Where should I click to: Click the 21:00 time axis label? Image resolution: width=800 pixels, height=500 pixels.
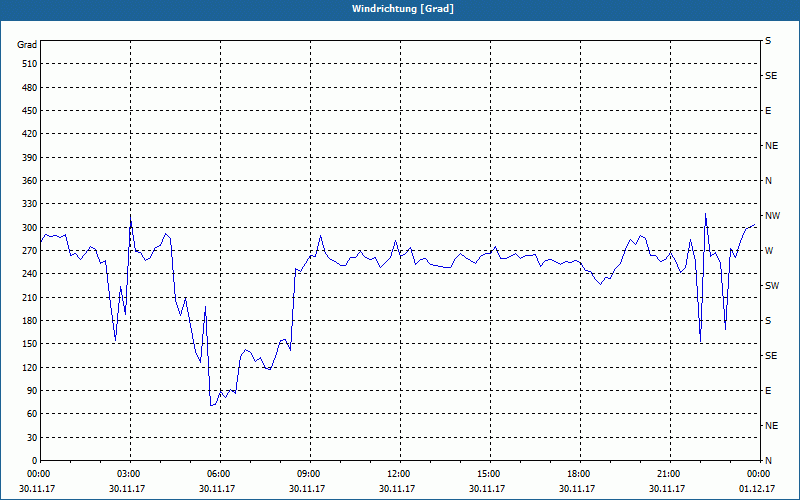pyautogui.click(x=670, y=473)
